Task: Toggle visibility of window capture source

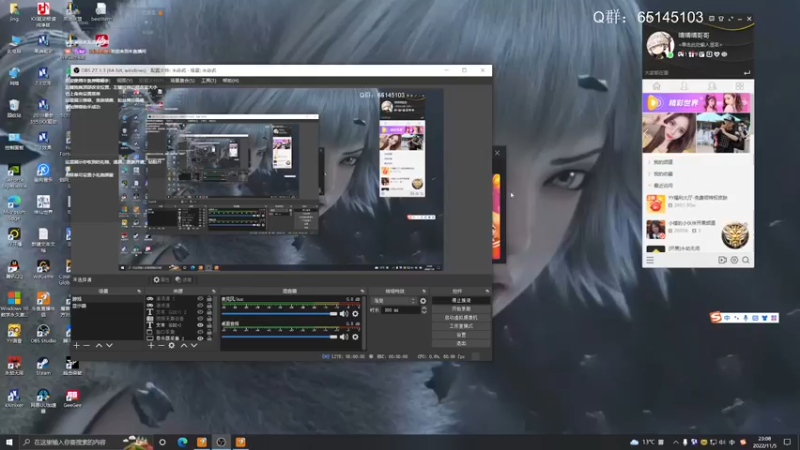Action: (x=200, y=332)
